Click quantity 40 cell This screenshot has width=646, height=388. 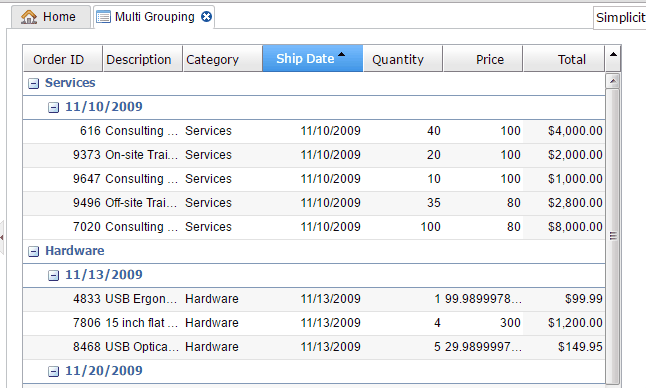tap(403, 131)
